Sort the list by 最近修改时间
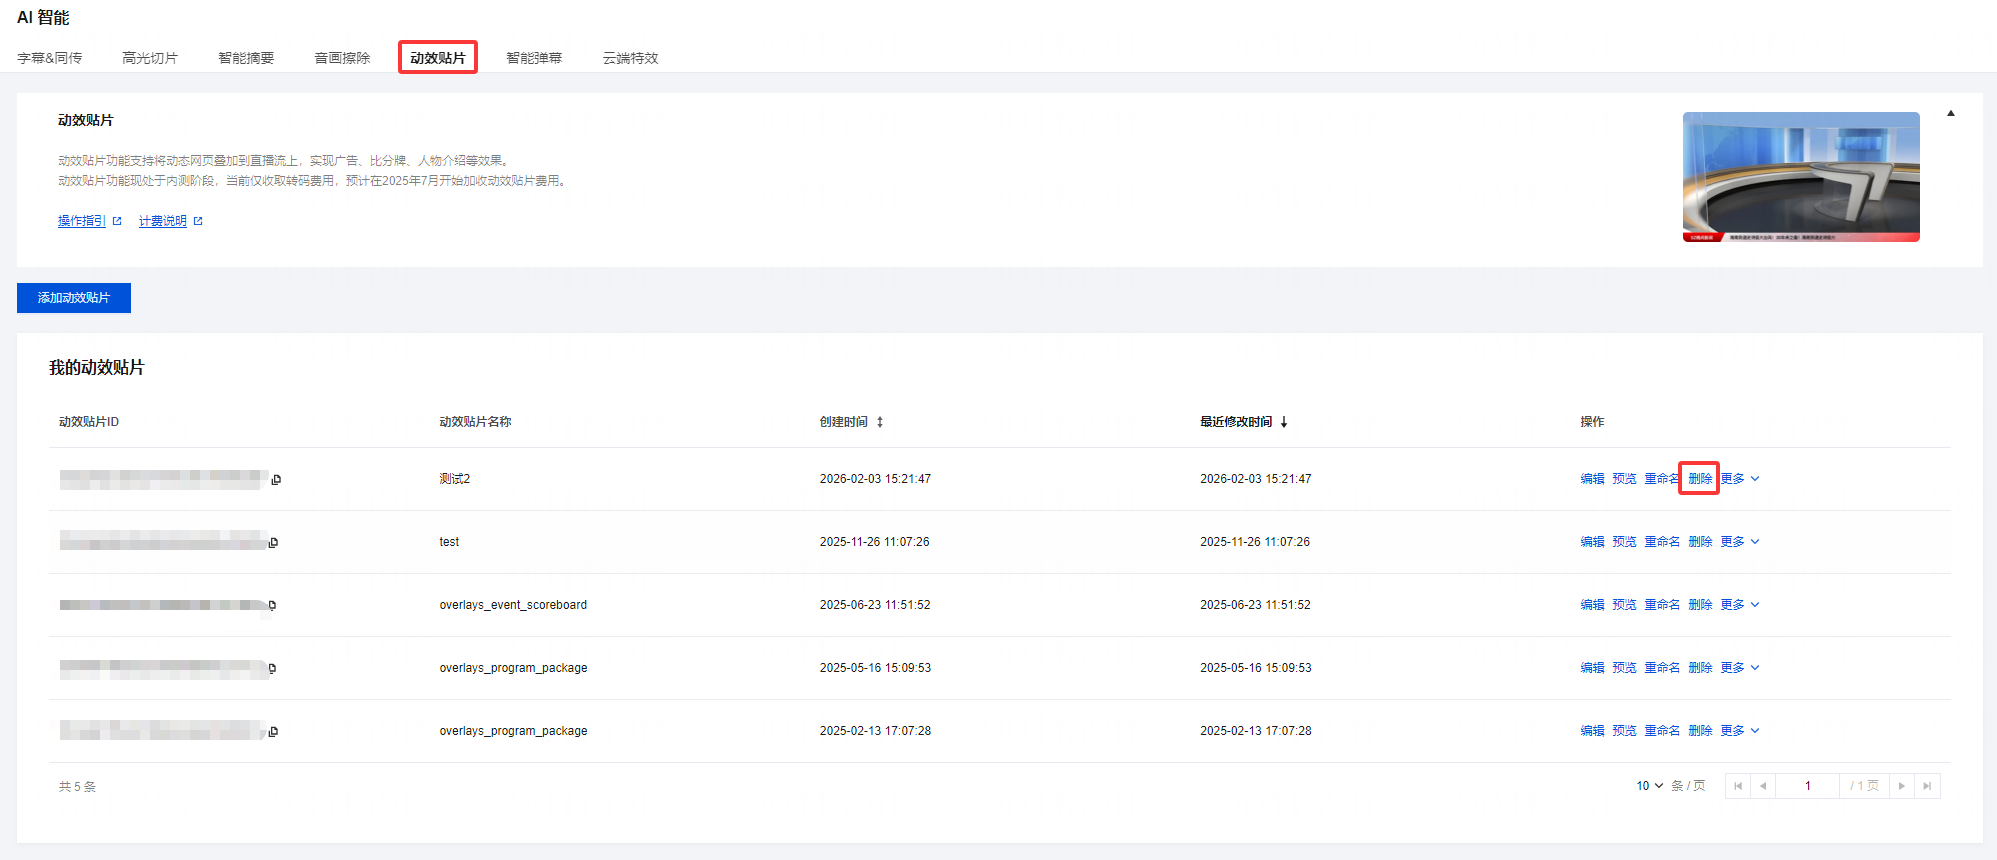 1284,422
